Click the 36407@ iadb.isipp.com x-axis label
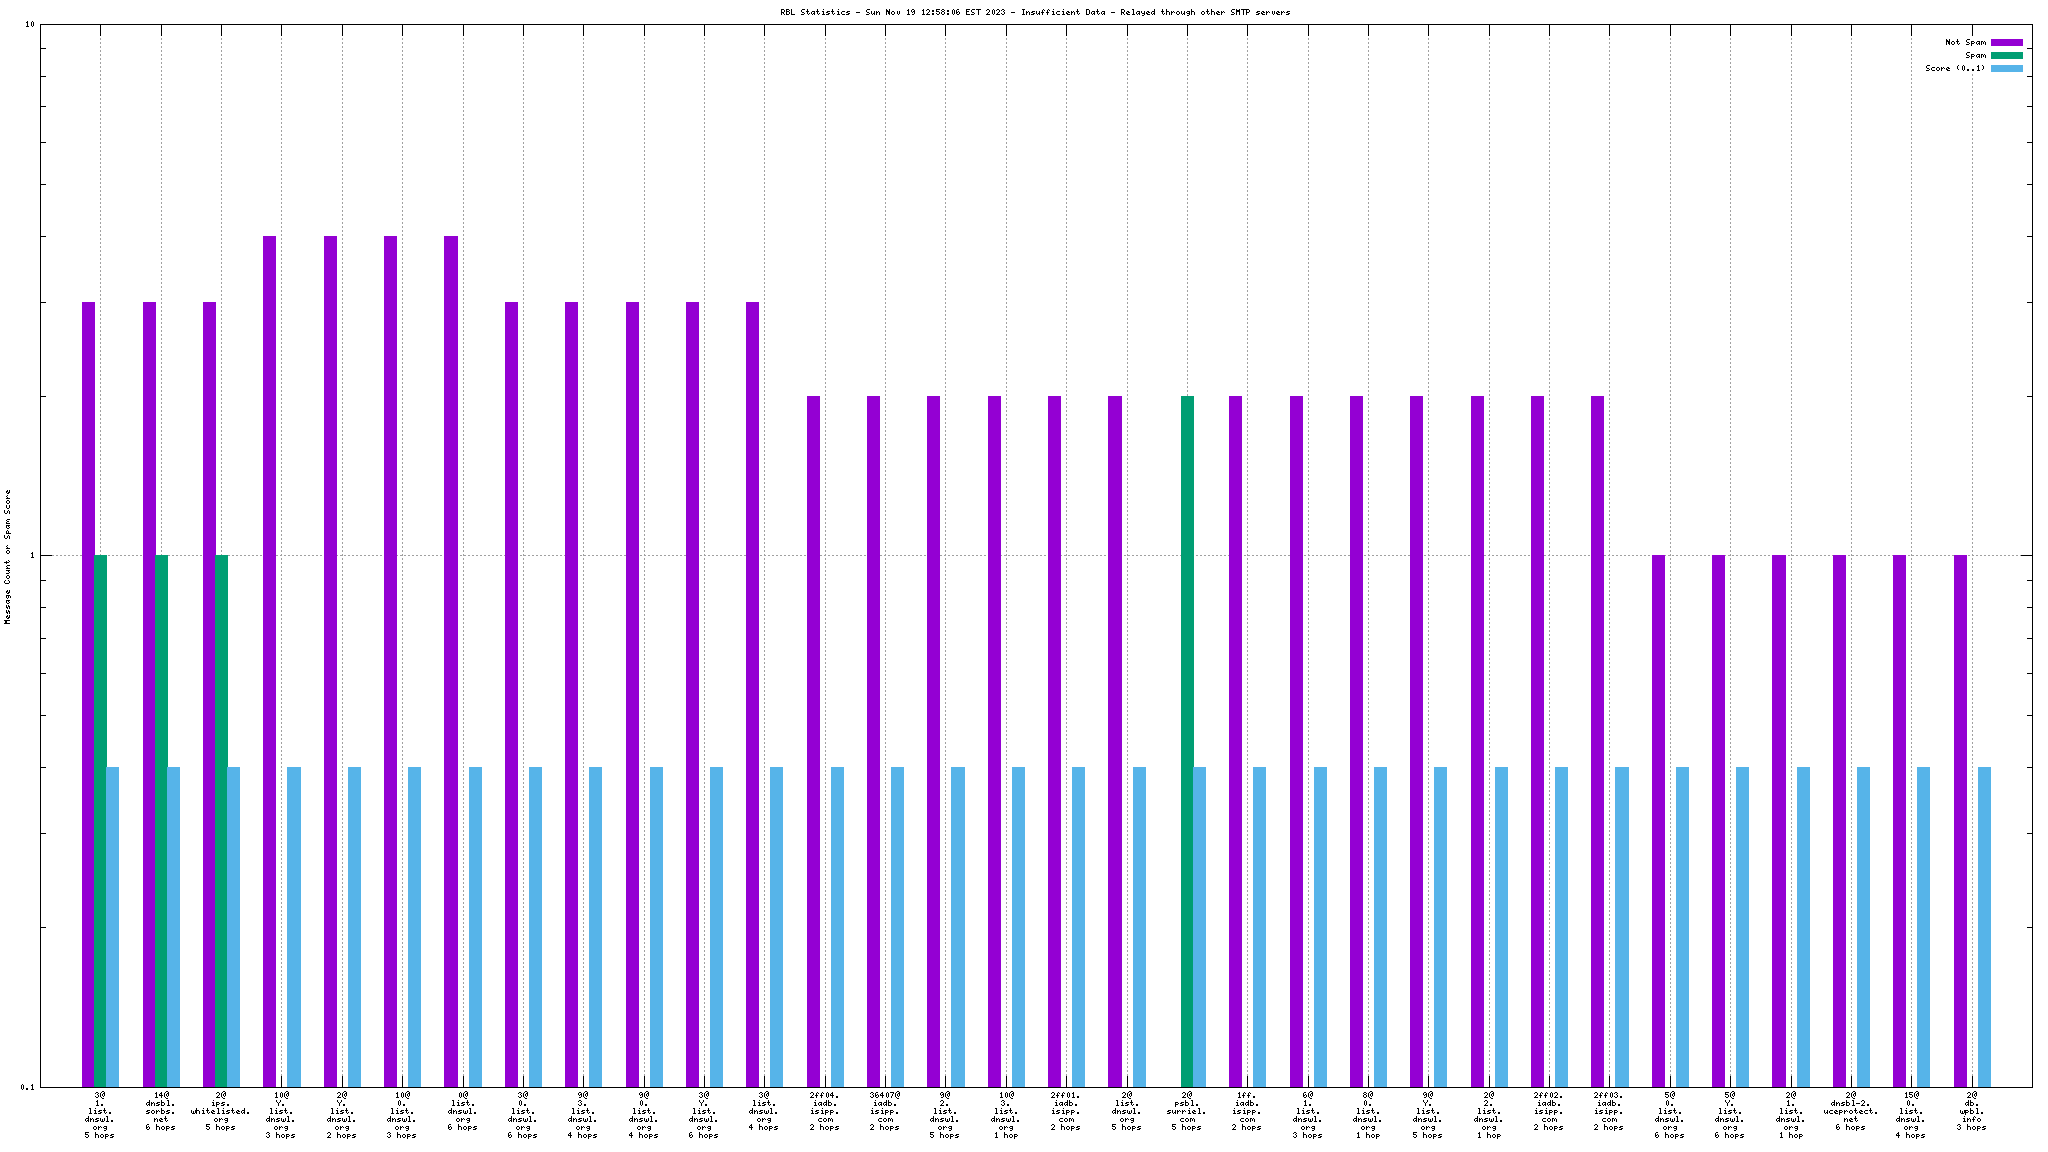This screenshot has height=1152, width=2048. coord(885,1111)
